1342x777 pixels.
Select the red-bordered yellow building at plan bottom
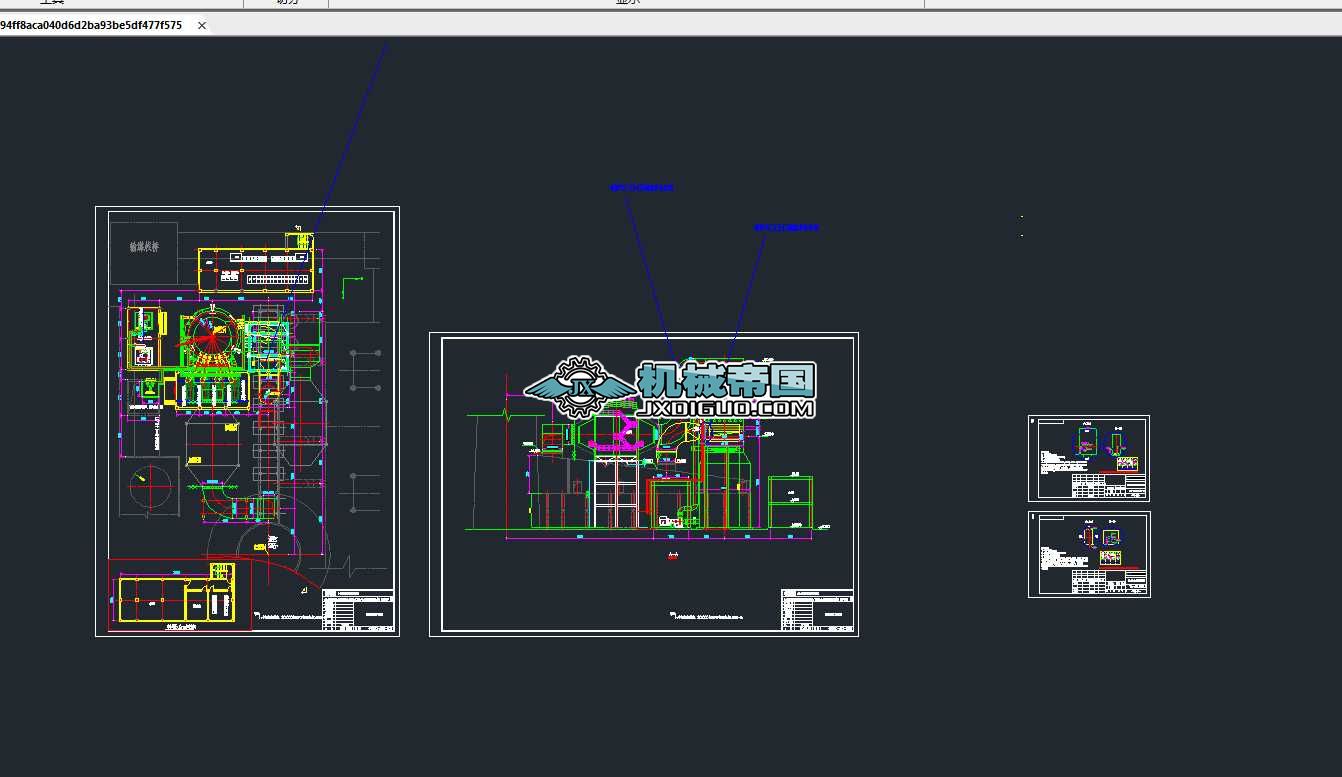click(x=178, y=598)
